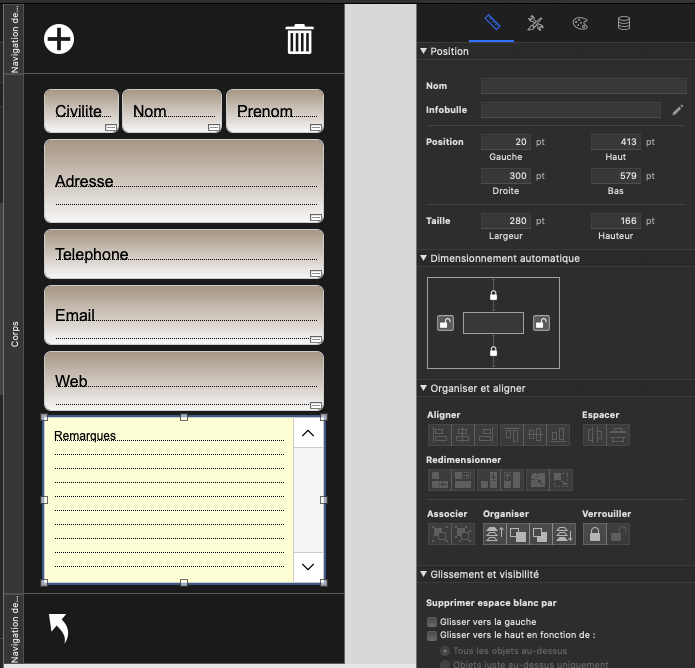Collapse the Organiser et aligner section
Image resolution: width=695 pixels, height=668 pixels.
point(423,388)
